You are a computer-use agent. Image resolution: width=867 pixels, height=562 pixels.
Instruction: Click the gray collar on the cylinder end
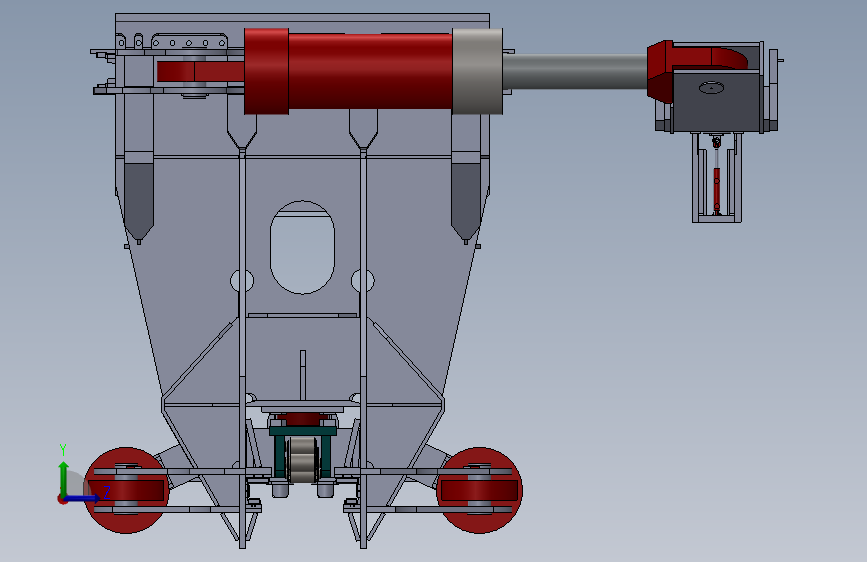pyautogui.click(x=477, y=71)
